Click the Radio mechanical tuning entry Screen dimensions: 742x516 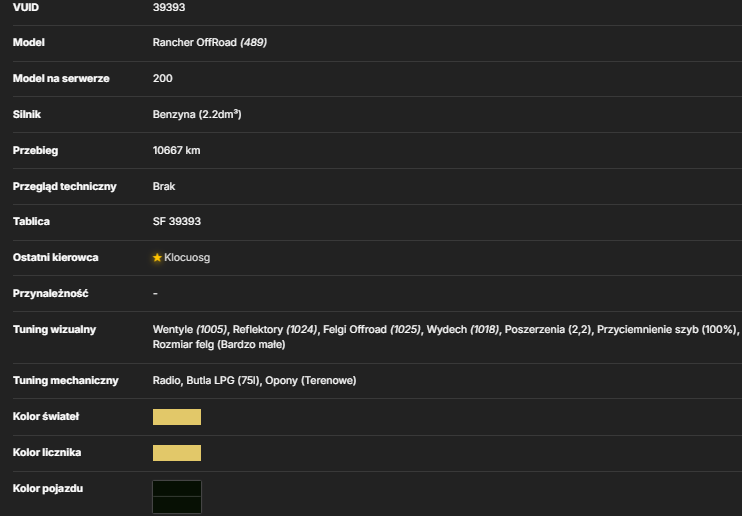(x=166, y=381)
